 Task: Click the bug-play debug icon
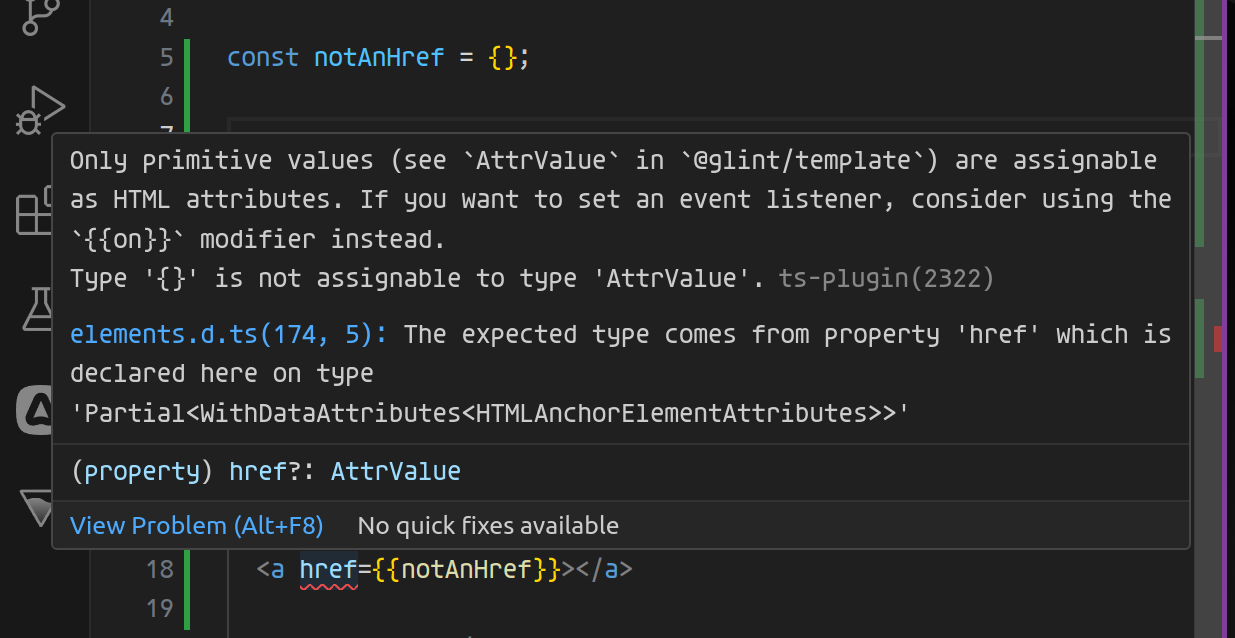click(x=40, y=108)
